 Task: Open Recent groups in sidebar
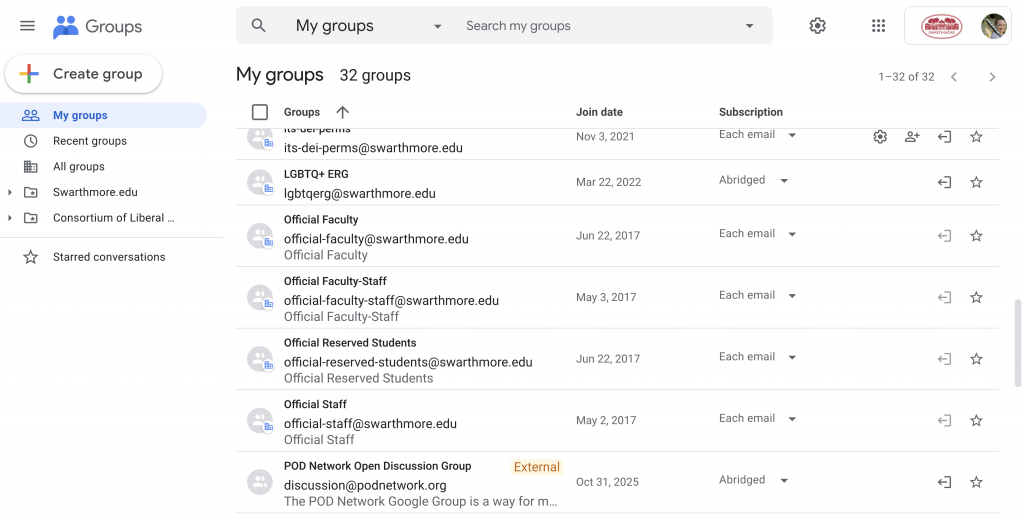tap(89, 141)
